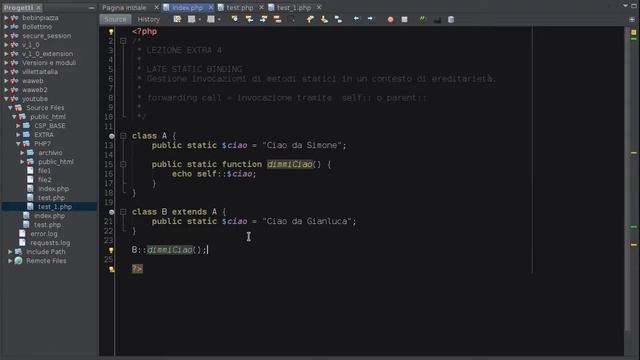Click the editor vertical scrollbar
Screen dimensions: 640x360
tap(627, 180)
